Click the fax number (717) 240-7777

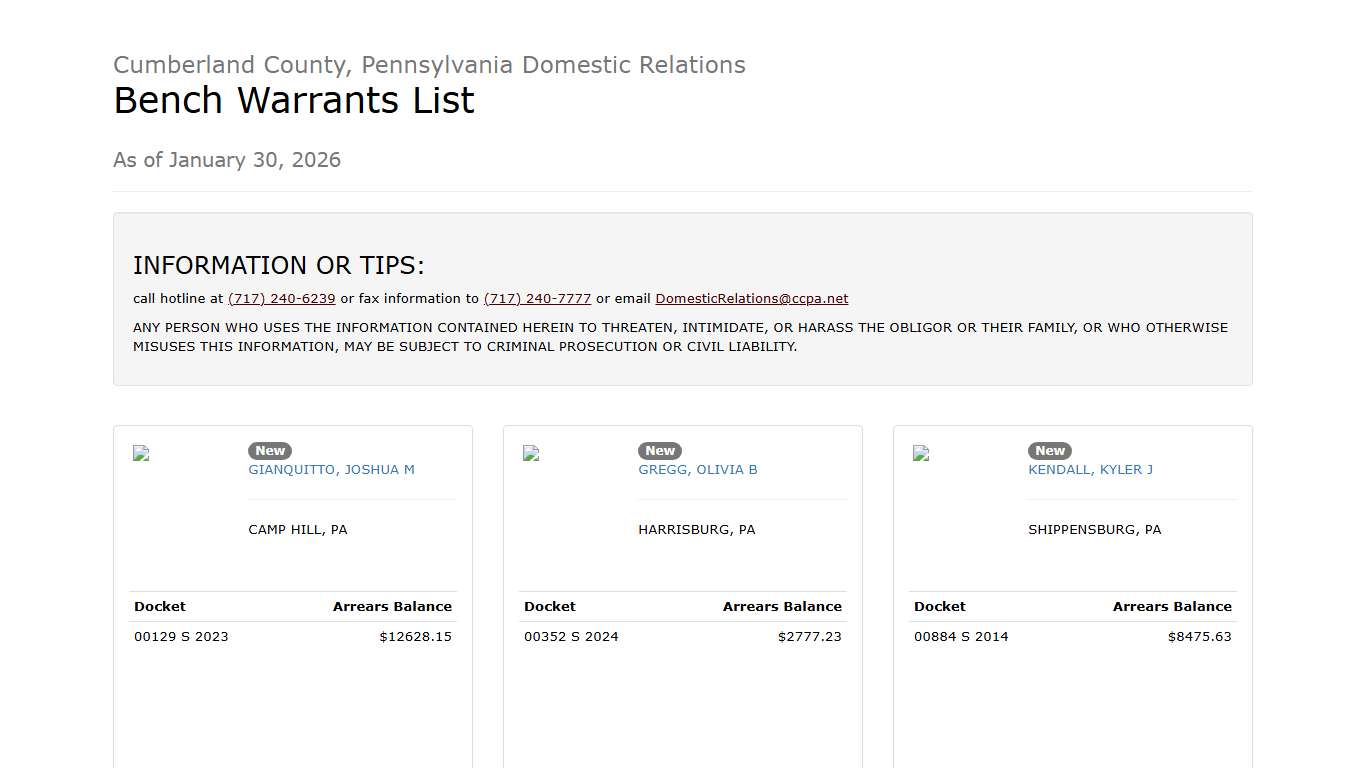[537, 299]
